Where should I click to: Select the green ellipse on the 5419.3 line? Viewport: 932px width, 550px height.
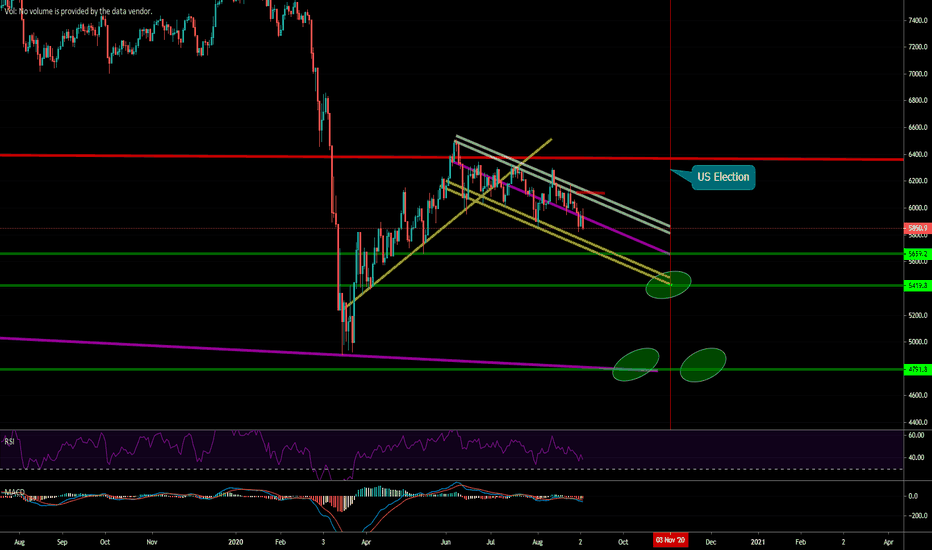669,285
